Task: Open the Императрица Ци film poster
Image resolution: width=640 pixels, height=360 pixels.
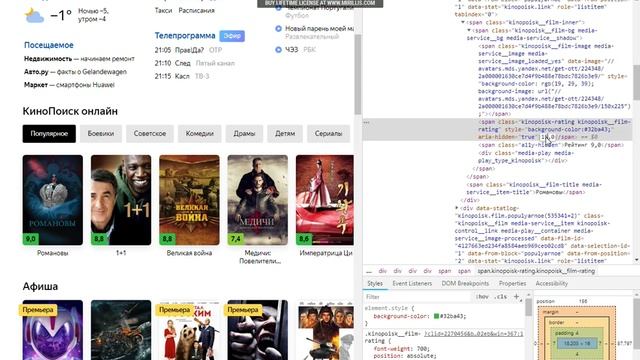Action: coord(325,200)
